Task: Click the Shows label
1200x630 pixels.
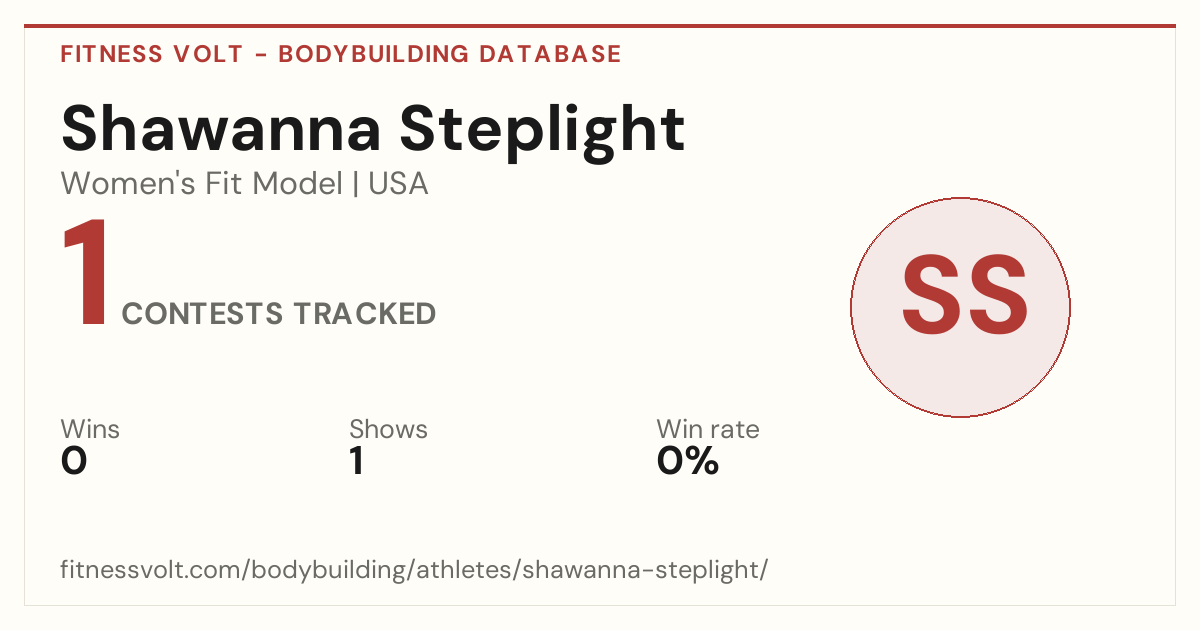Action: click(388, 430)
